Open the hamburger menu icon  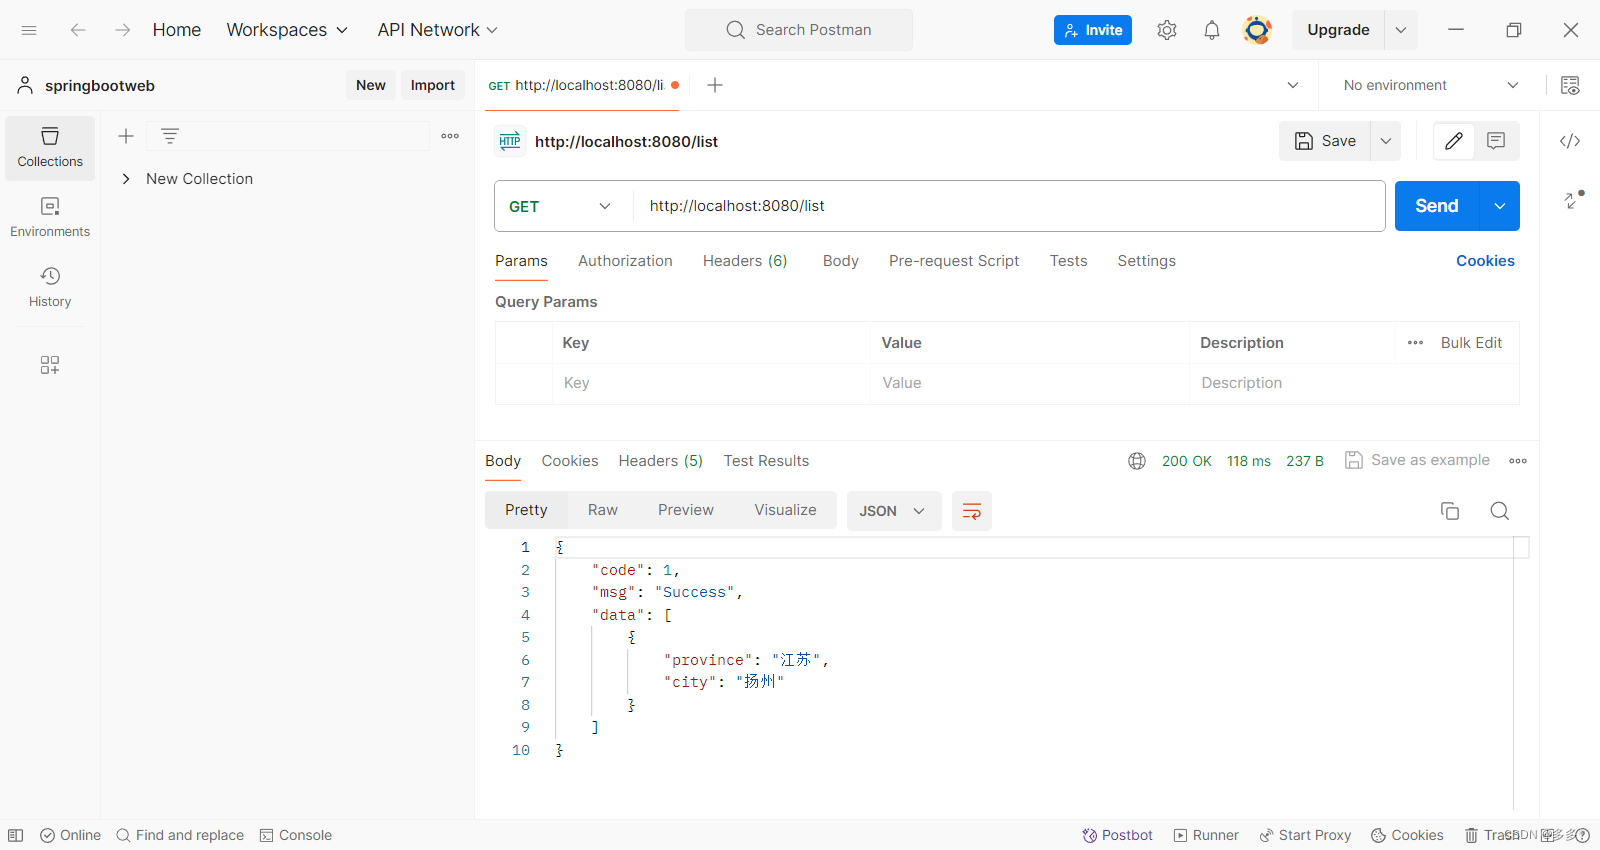click(29, 30)
